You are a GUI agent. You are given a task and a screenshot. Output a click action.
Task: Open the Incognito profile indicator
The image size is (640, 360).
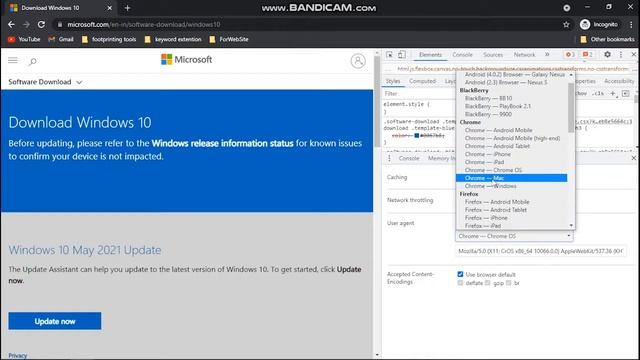point(599,24)
